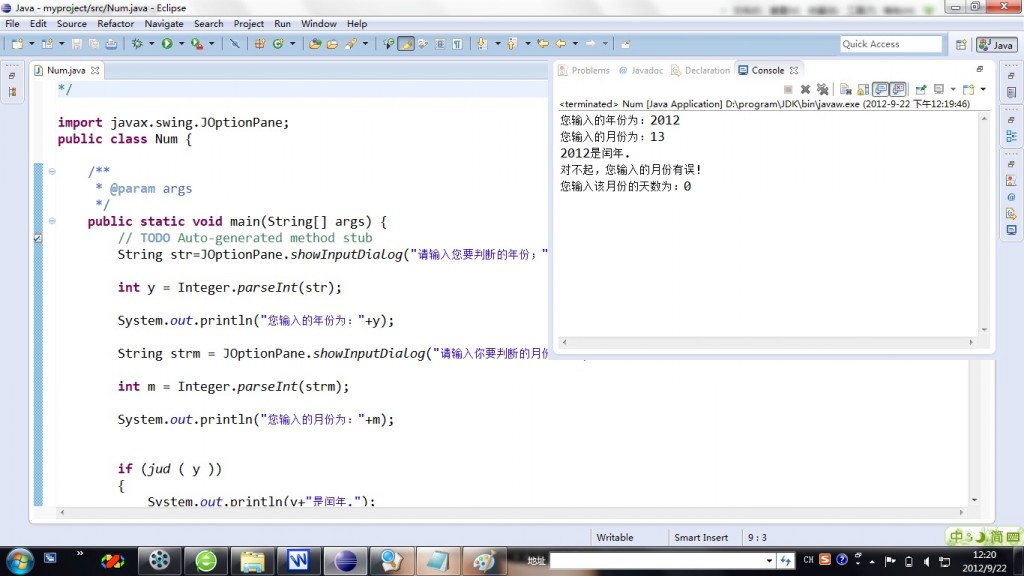Click the console horizontal scrollbar
The width and height of the screenshot is (1024, 576).
pos(767,342)
